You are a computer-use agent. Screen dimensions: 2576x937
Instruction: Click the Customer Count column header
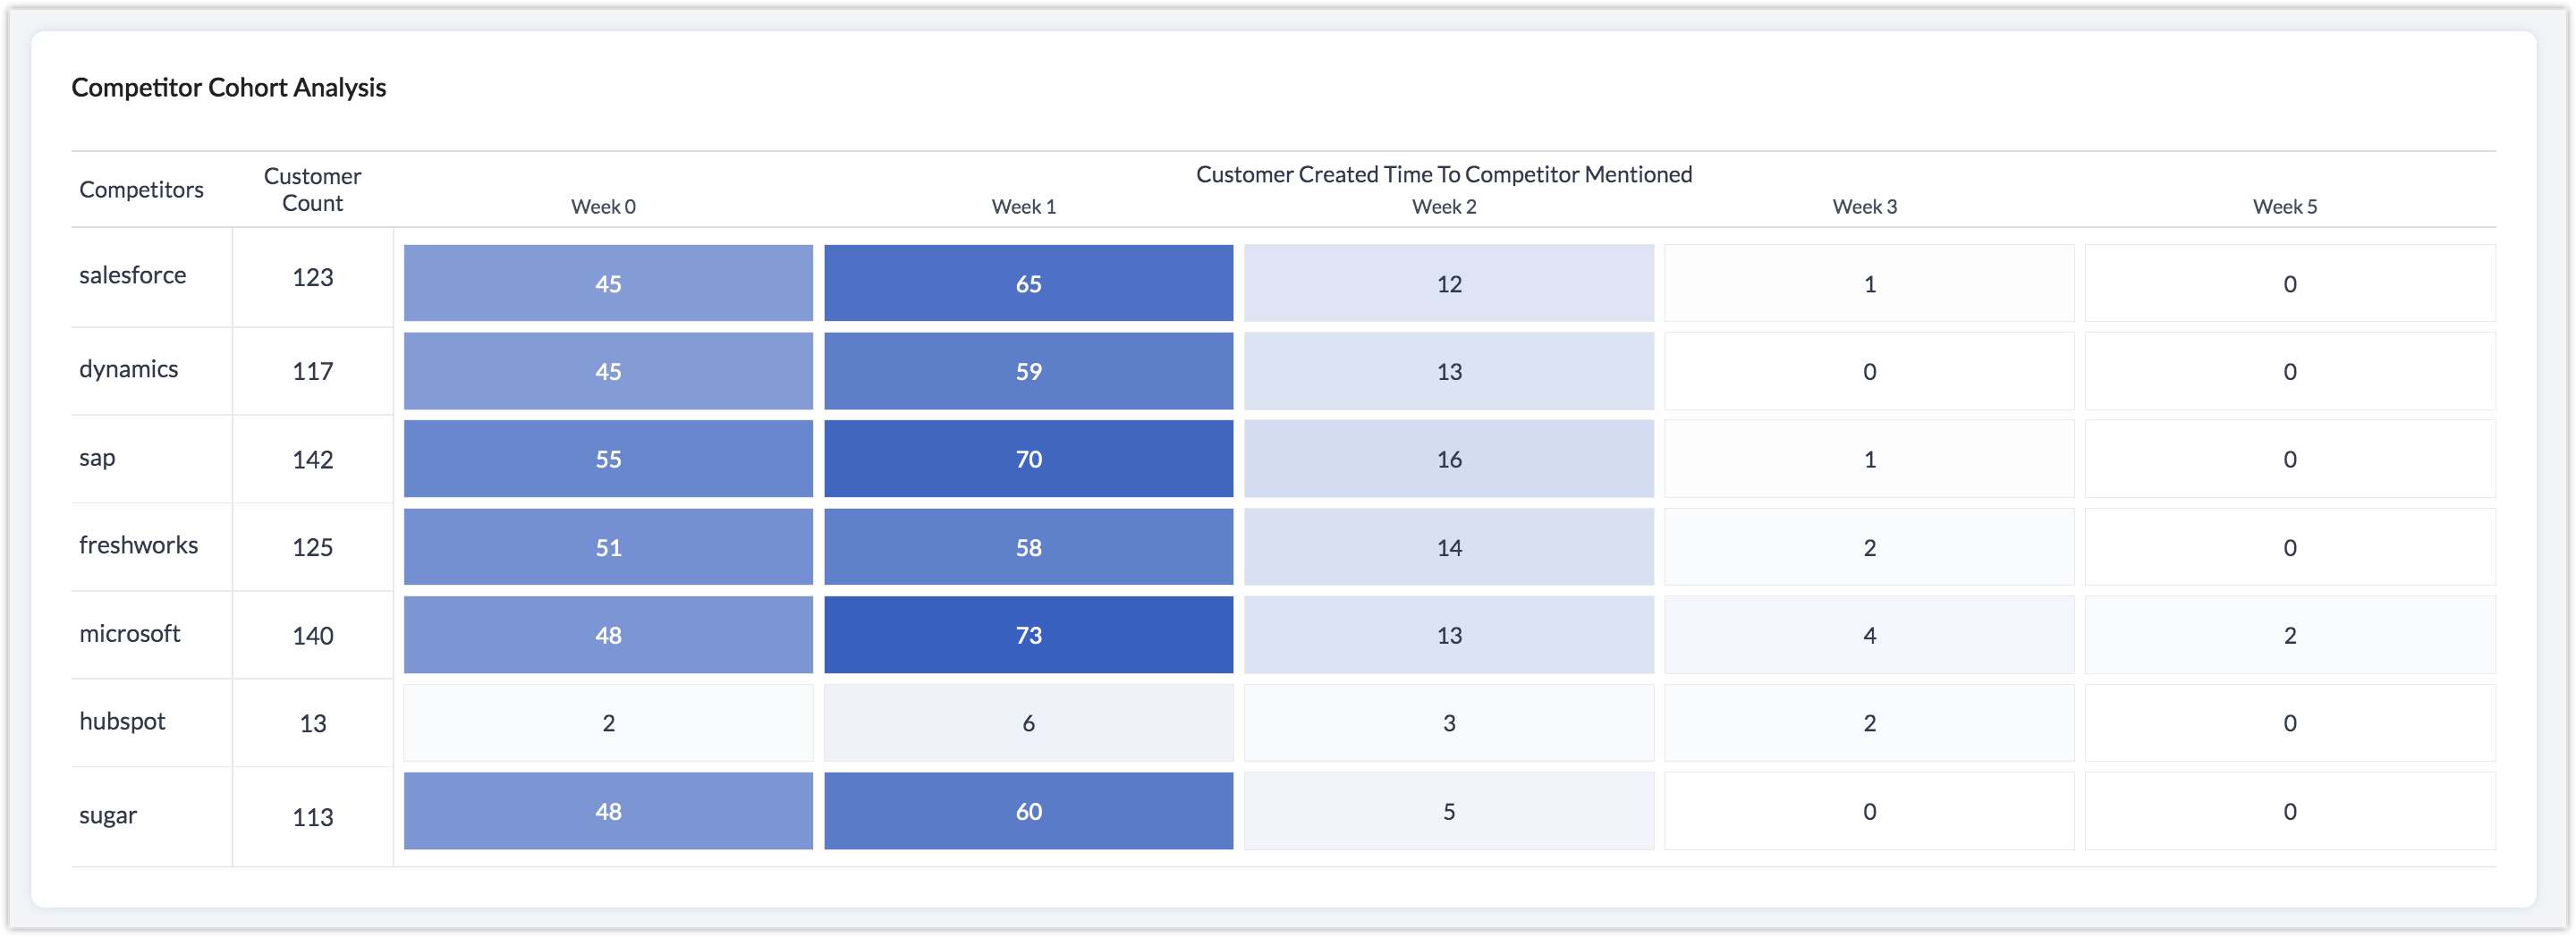click(x=312, y=190)
